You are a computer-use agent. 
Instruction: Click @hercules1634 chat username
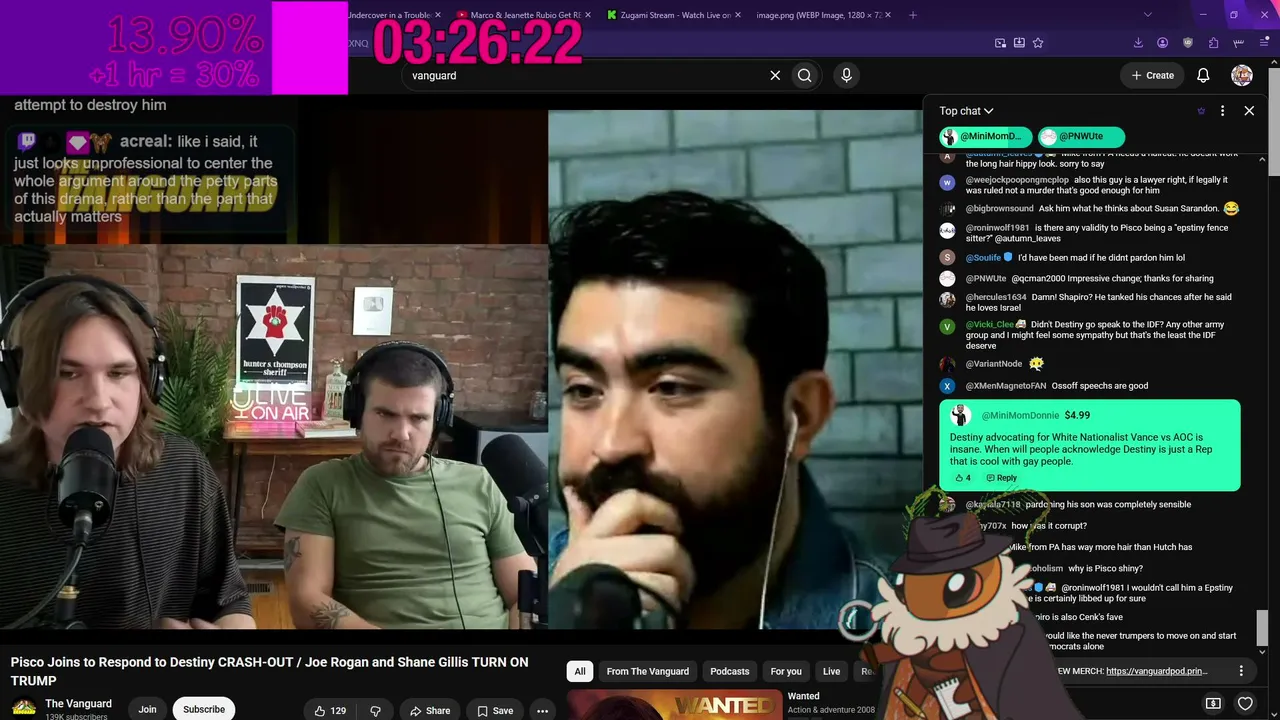(996, 297)
